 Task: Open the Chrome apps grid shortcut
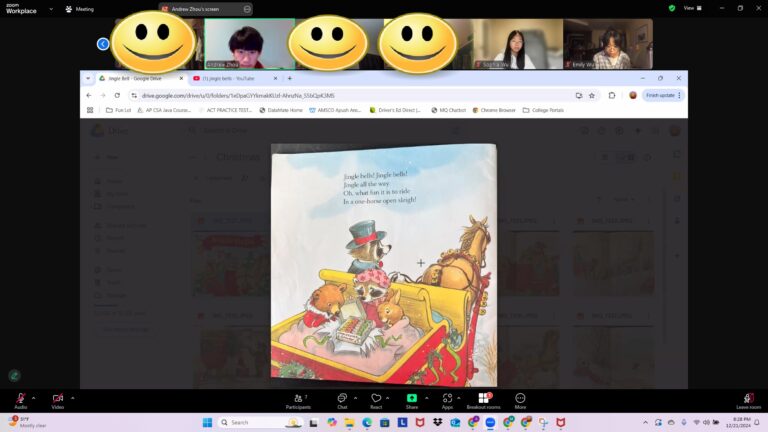(90, 110)
